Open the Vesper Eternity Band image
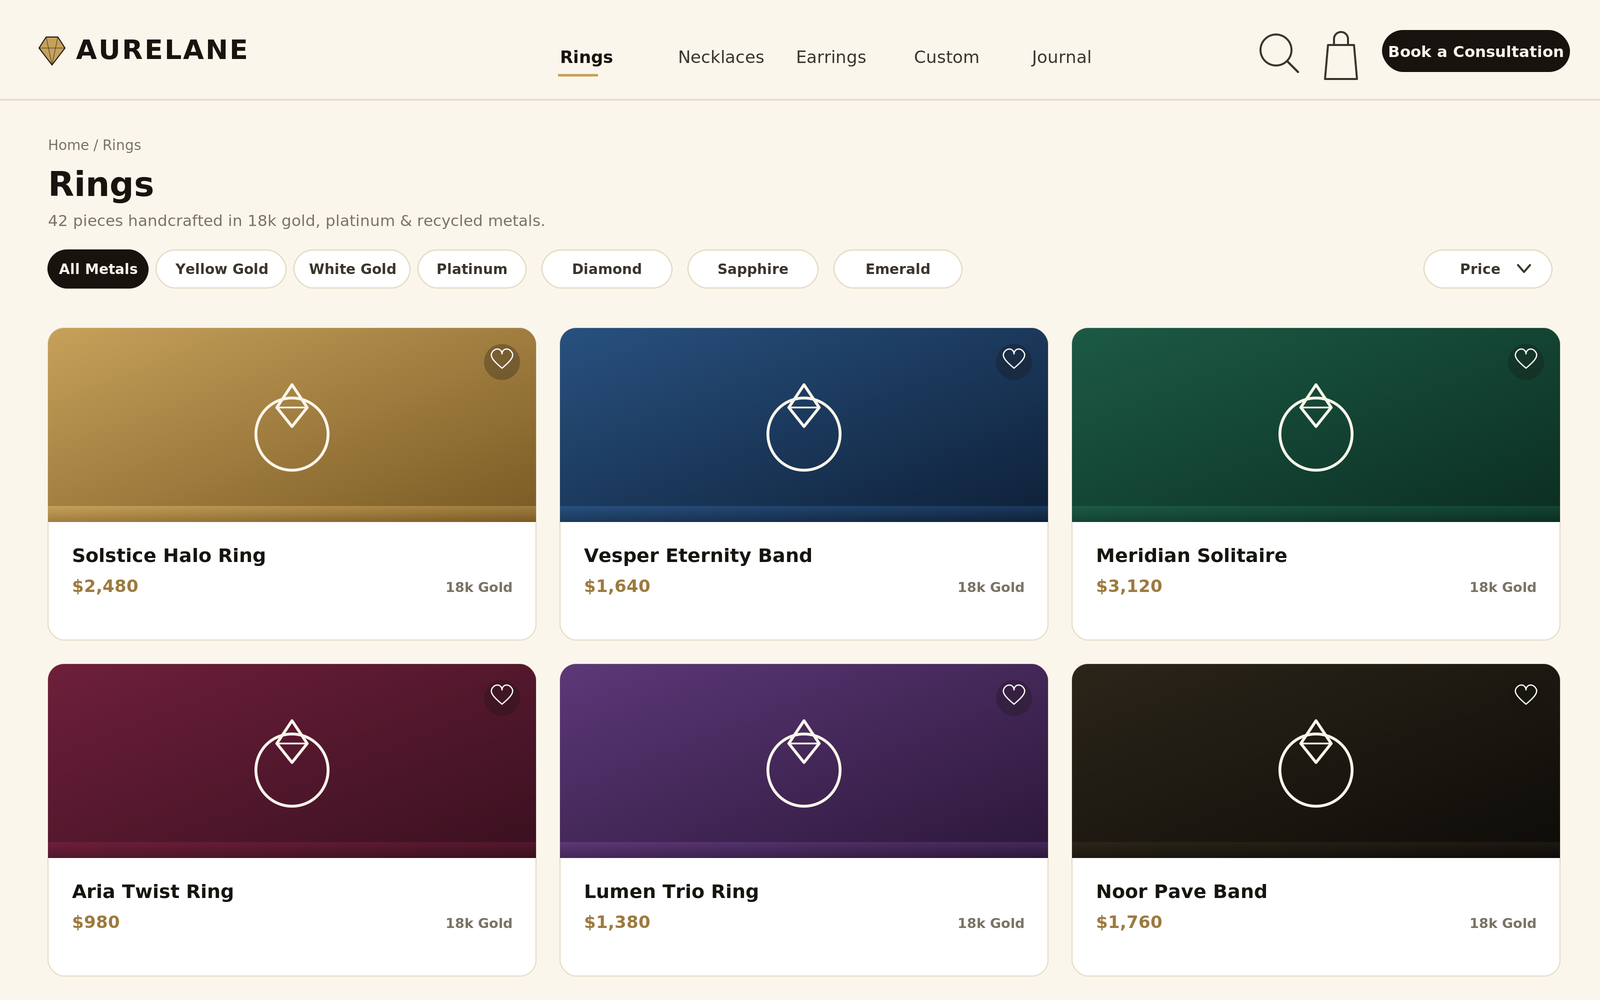1600x1000 pixels. pos(804,425)
